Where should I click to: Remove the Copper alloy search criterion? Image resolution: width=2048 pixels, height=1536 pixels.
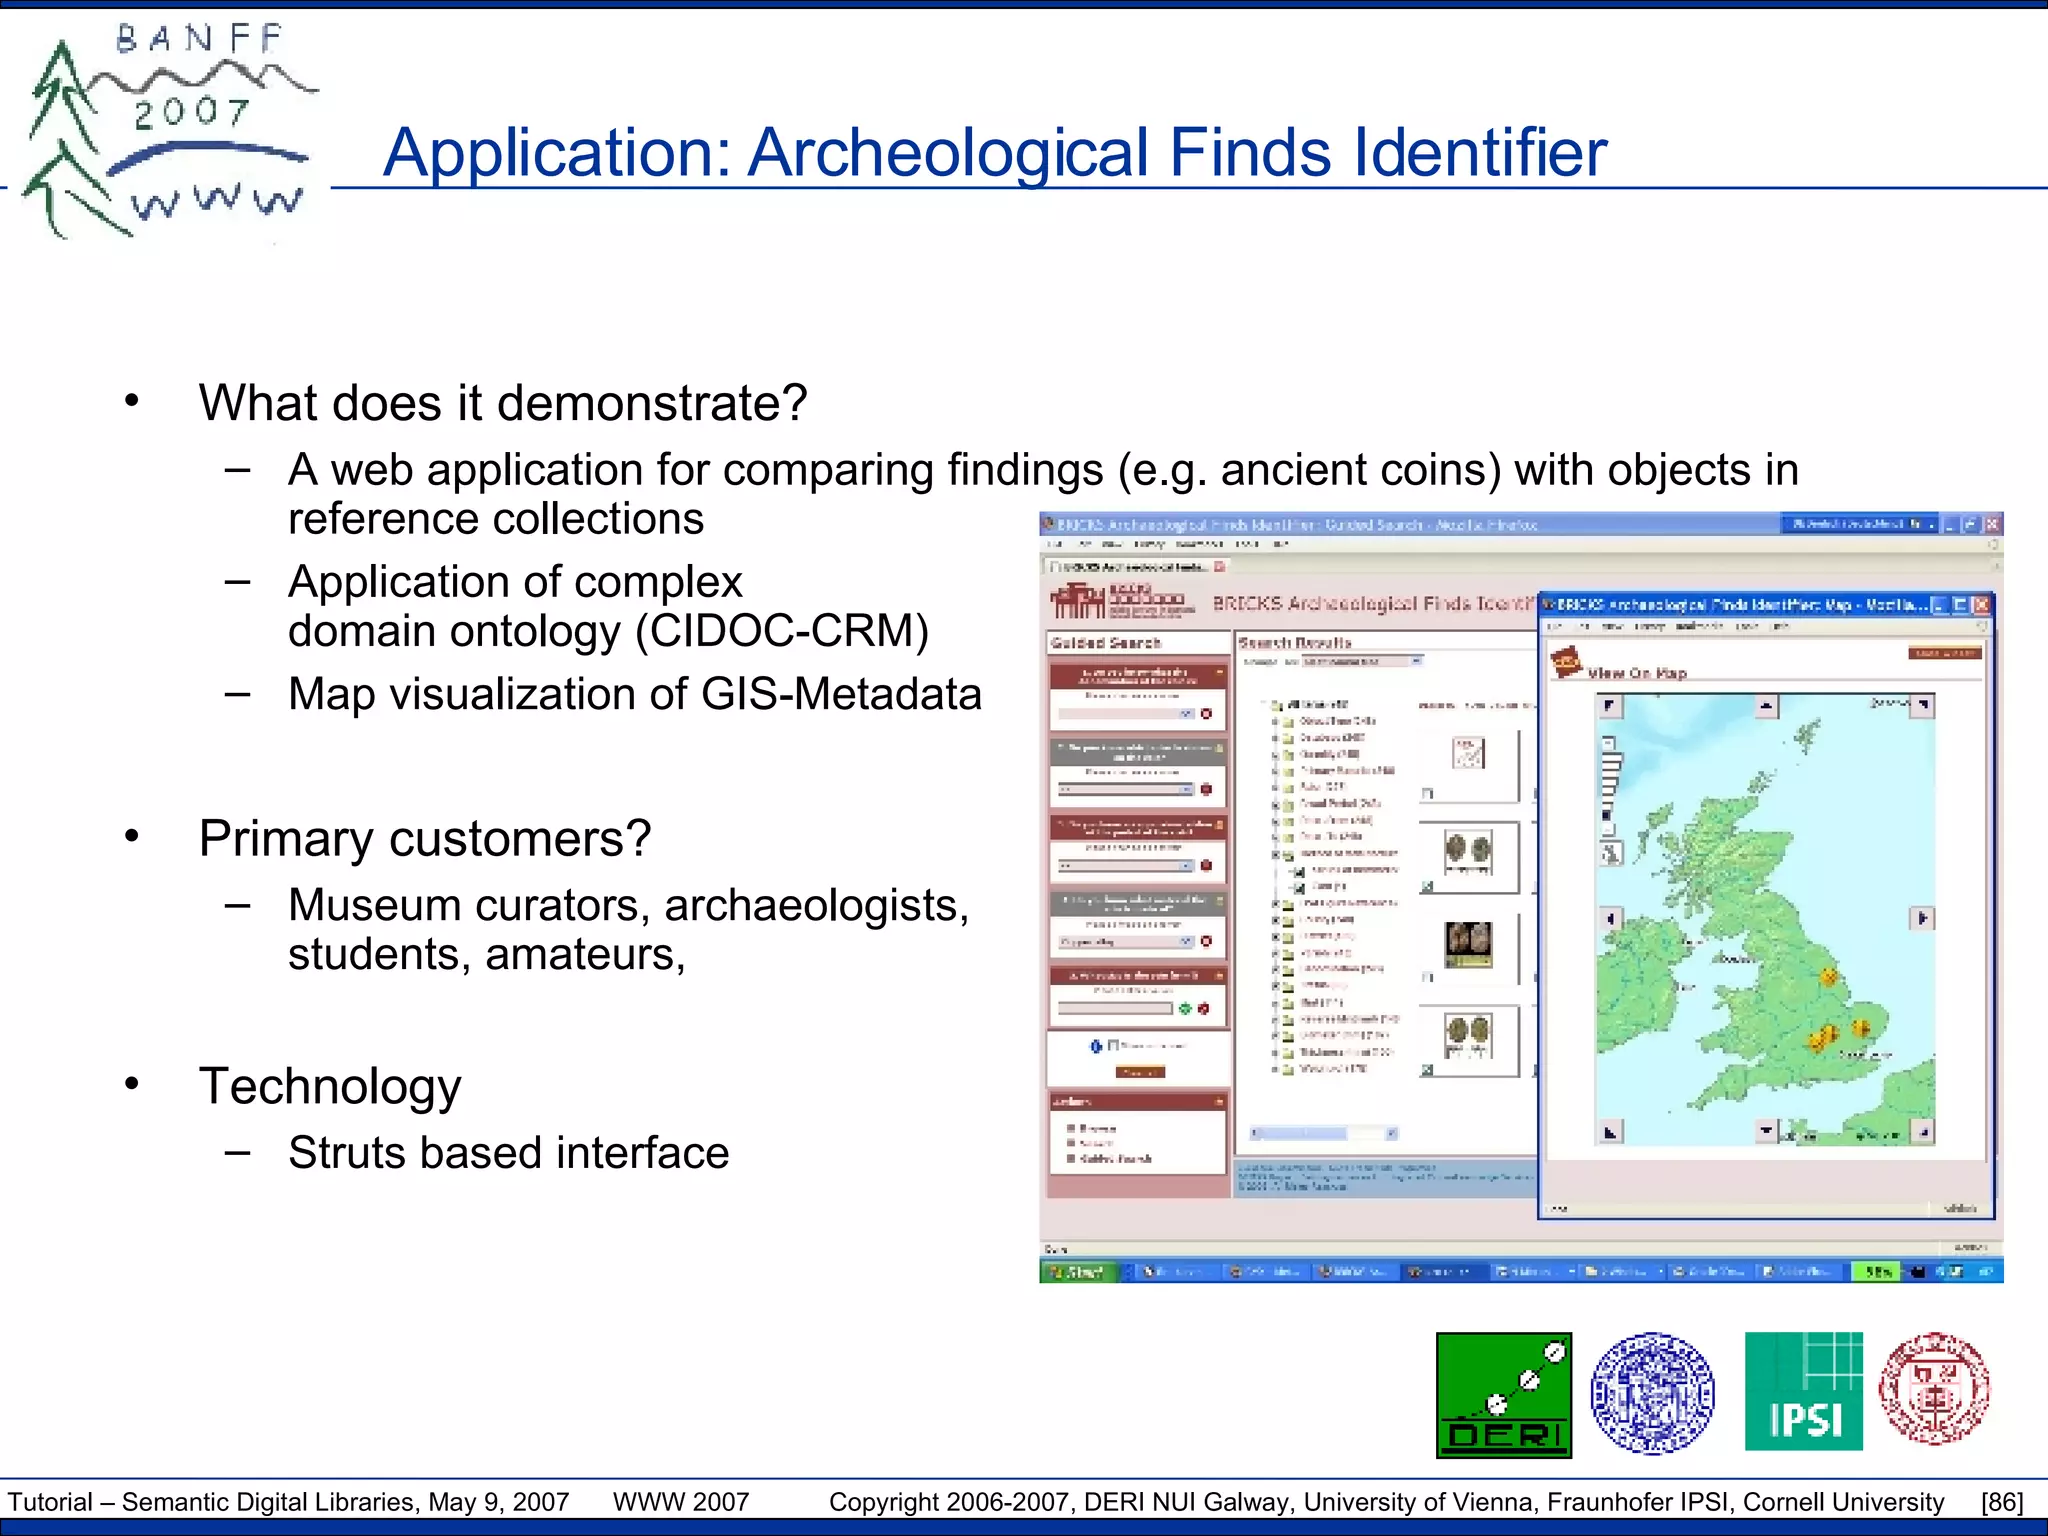click(x=1206, y=941)
